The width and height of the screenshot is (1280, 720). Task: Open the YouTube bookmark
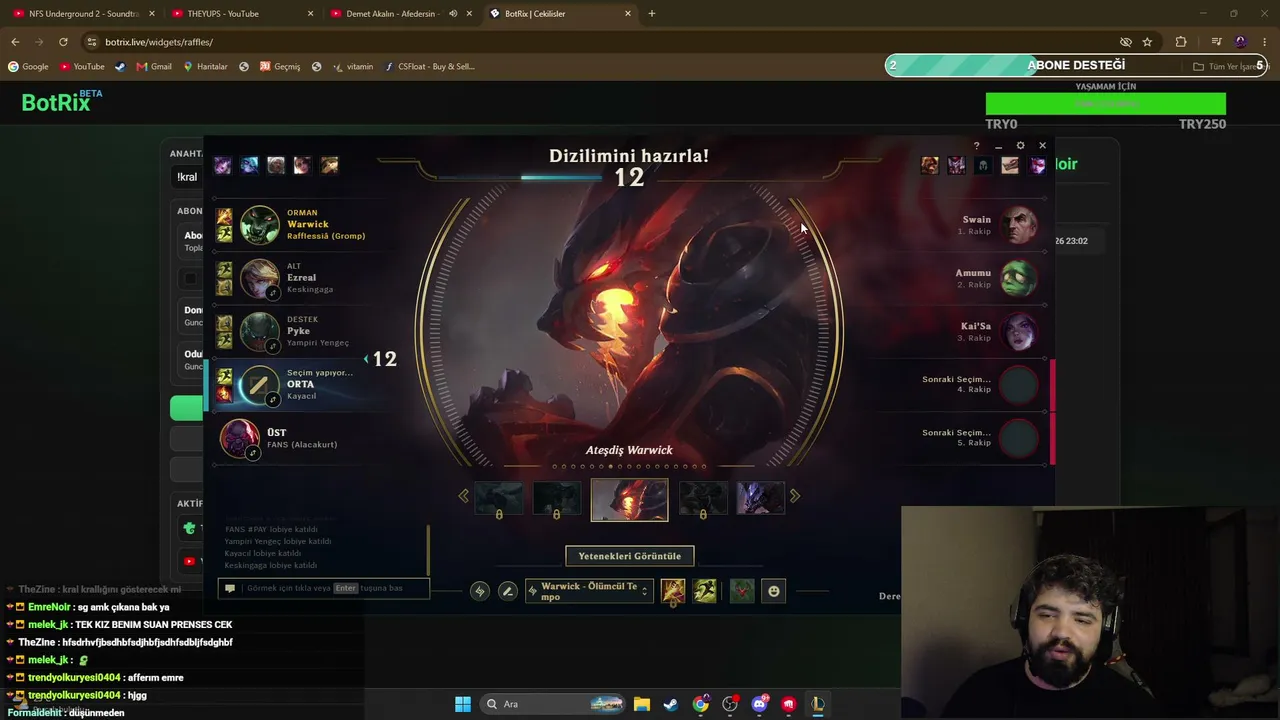82,67
